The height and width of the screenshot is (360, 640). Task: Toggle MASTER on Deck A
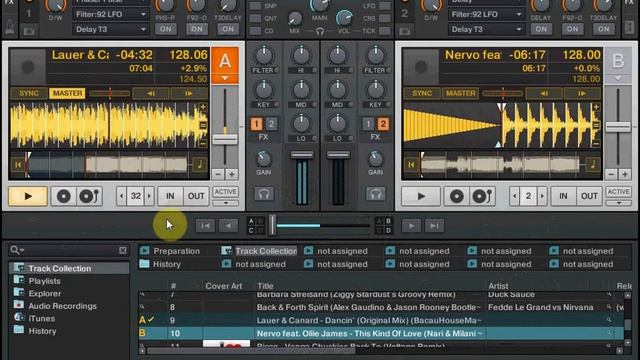[x=67, y=93]
